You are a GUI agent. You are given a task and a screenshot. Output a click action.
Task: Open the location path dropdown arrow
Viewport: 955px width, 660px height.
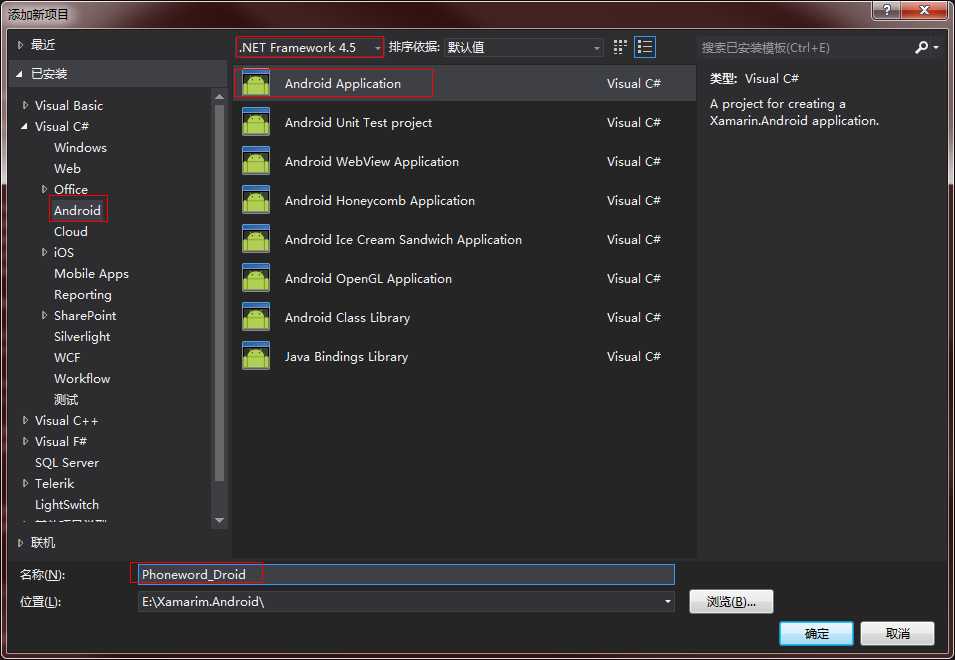click(668, 602)
